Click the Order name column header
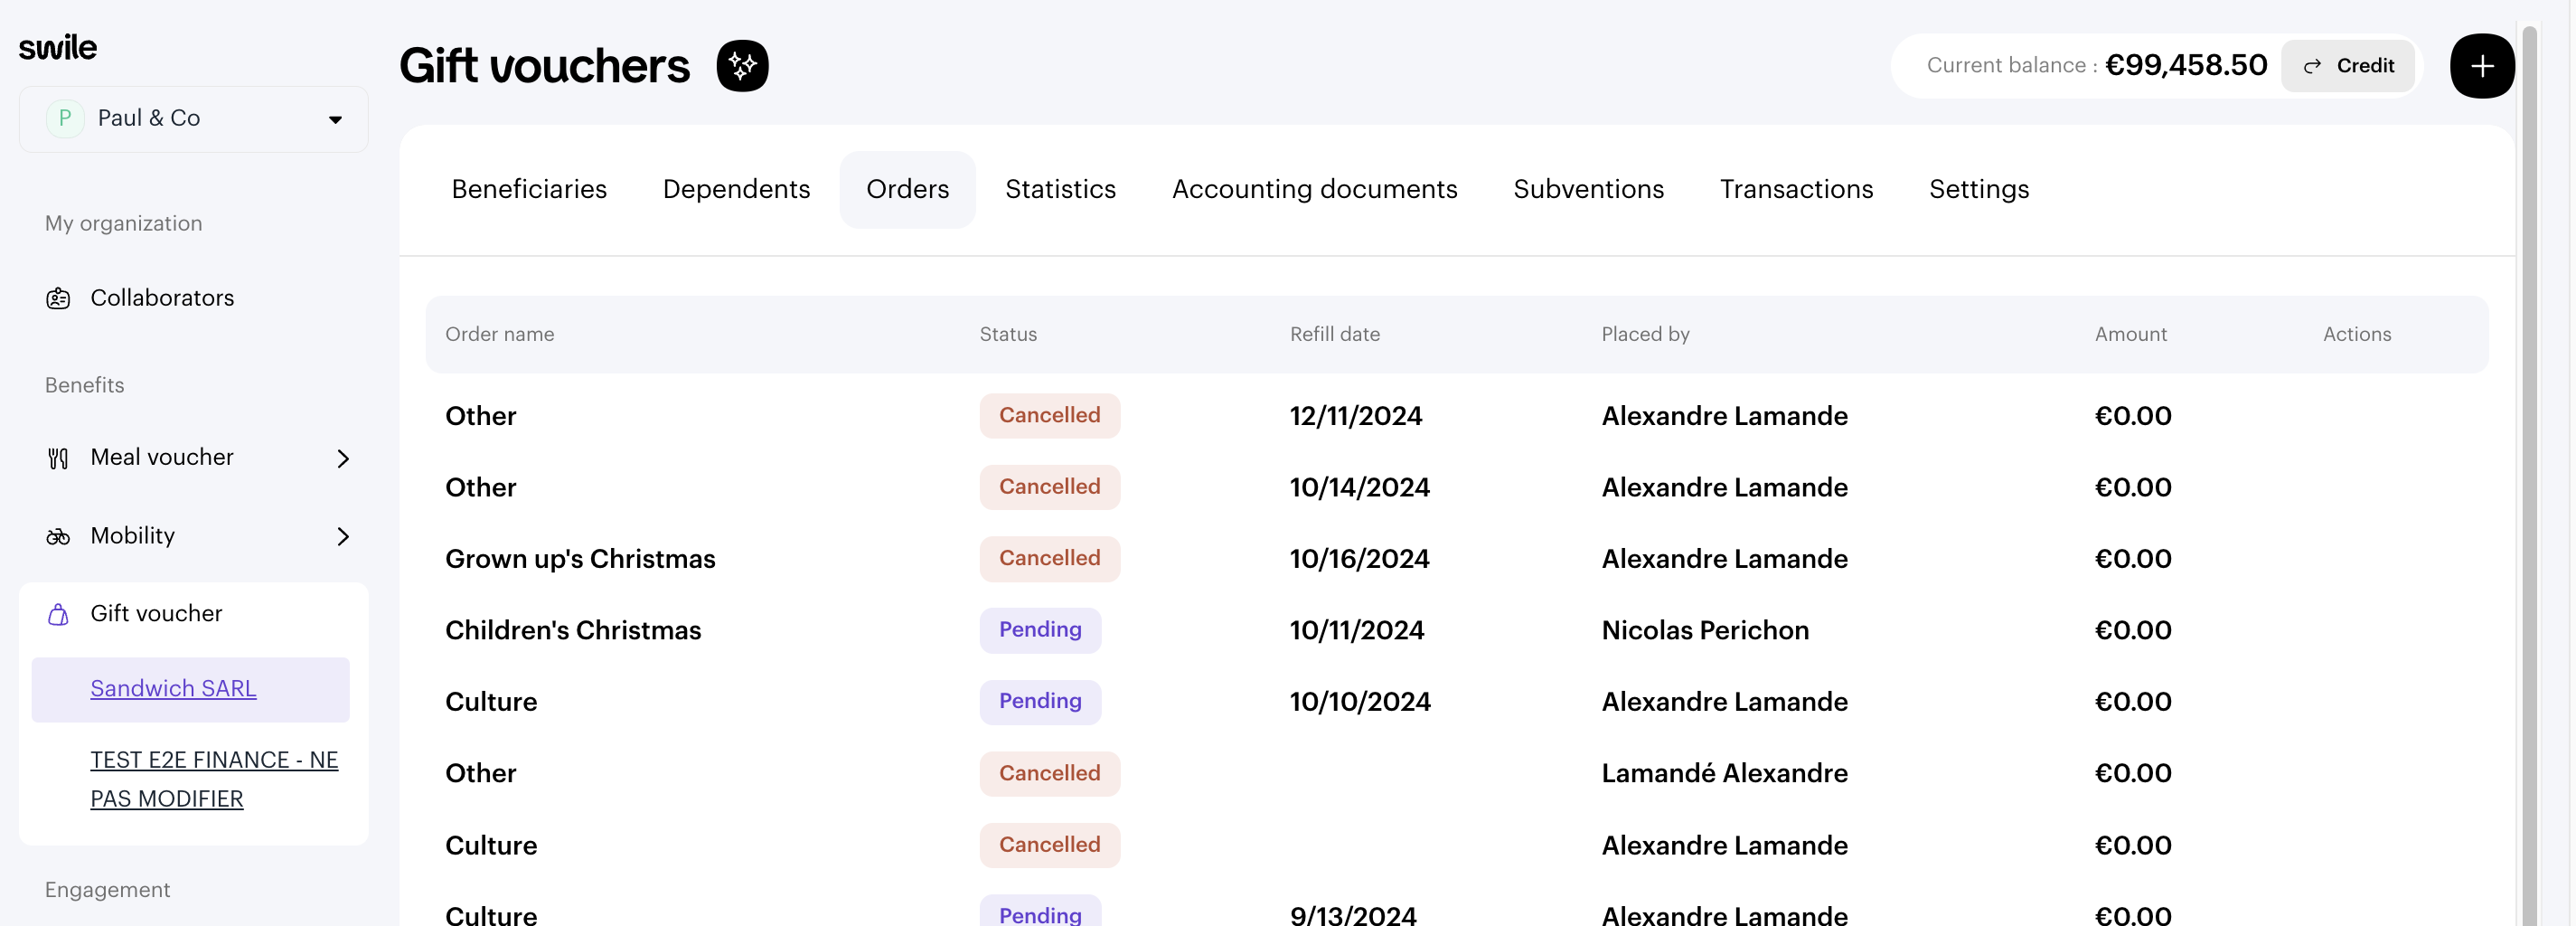The image size is (2576, 926). (x=499, y=334)
